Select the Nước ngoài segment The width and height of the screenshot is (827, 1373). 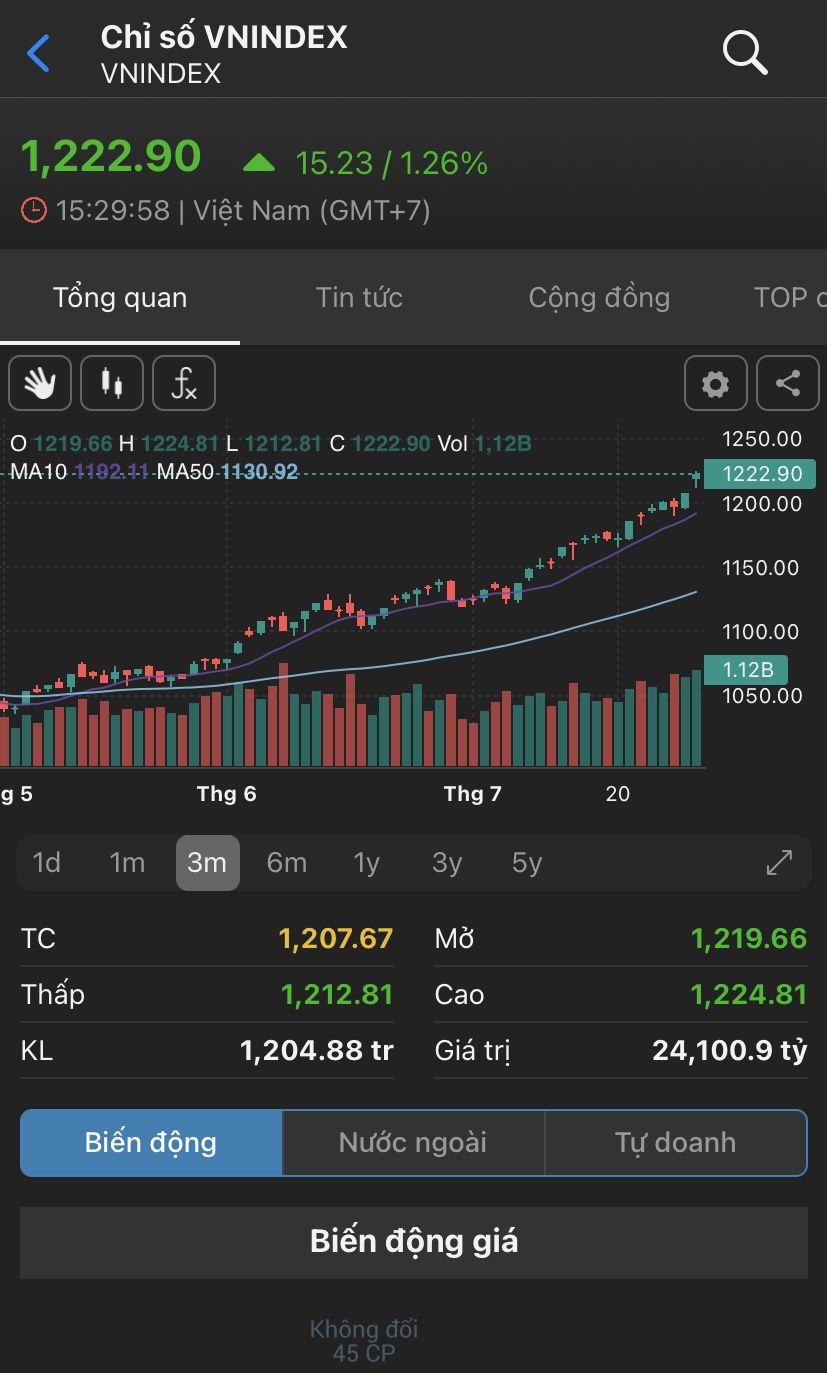pos(413,1143)
